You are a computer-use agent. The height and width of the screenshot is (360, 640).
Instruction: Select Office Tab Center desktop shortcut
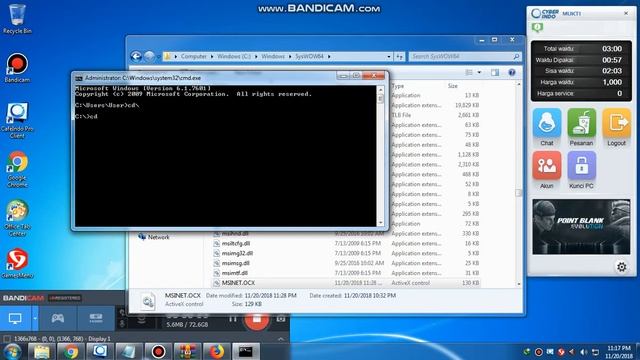pyautogui.click(x=17, y=218)
